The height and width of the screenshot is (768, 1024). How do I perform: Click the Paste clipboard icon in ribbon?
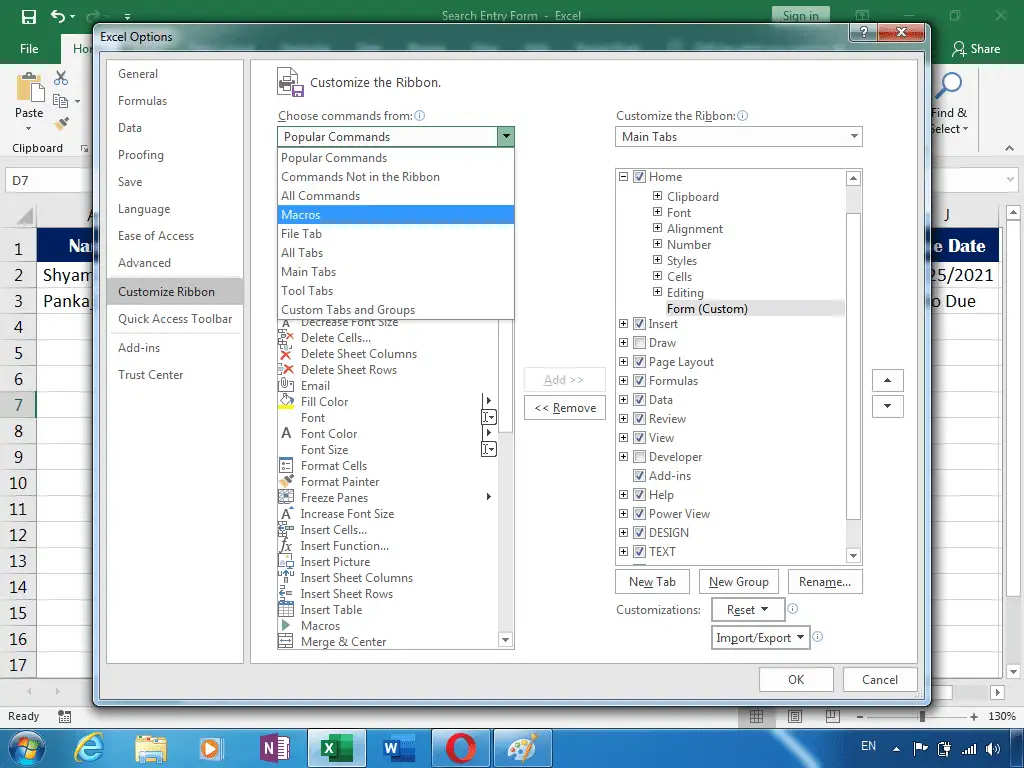click(x=29, y=88)
